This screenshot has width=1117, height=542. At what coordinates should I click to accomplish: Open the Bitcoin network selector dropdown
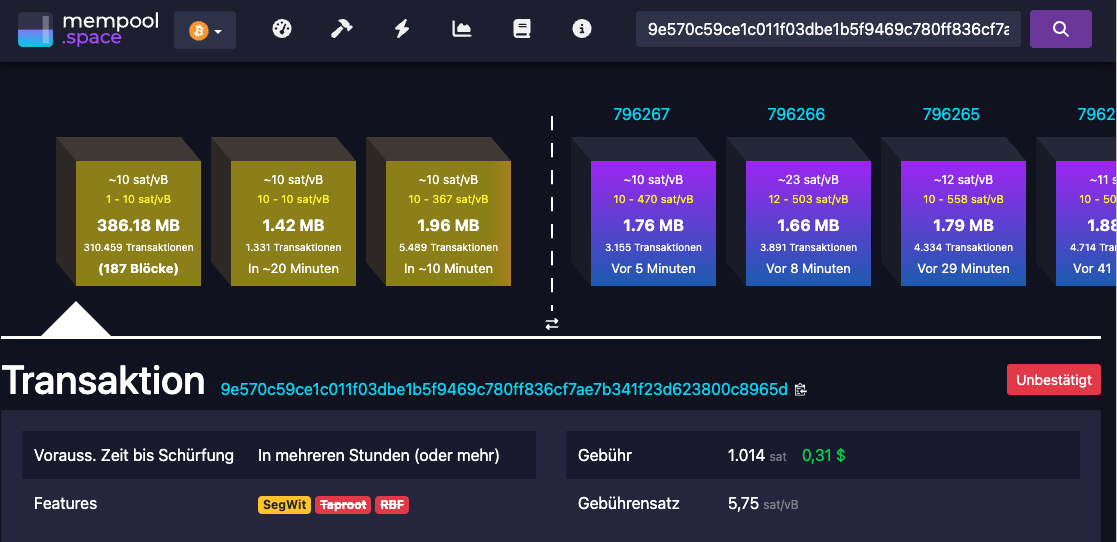point(205,31)
